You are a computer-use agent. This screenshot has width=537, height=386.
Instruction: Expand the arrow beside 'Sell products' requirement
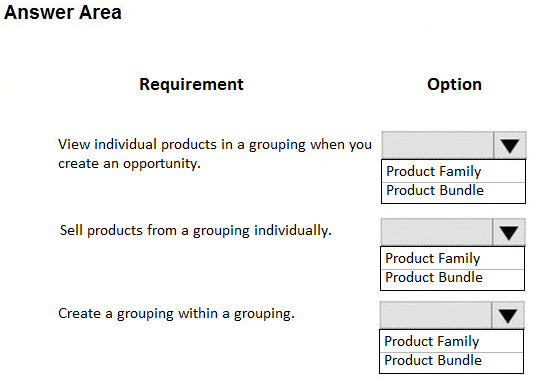pyautogui.click(x=509, y=233)
